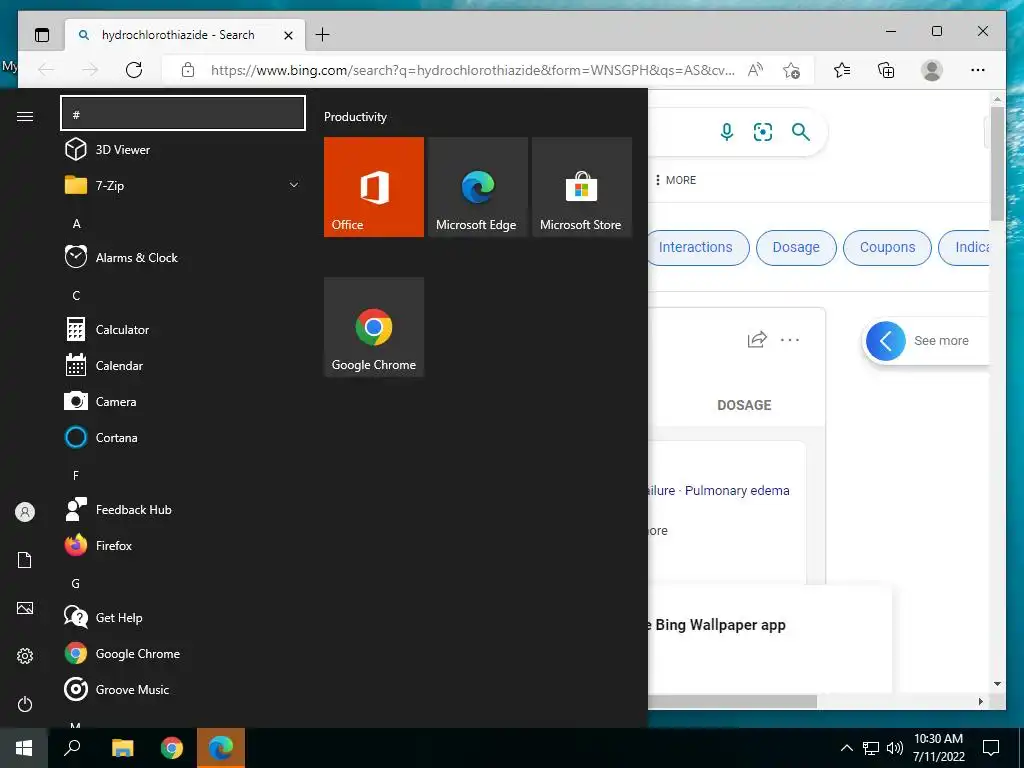Image resolution: width=1024 pixels, height=768 pixels.
Task: Open the Microsoft Store tile
Action: [582, 187]
